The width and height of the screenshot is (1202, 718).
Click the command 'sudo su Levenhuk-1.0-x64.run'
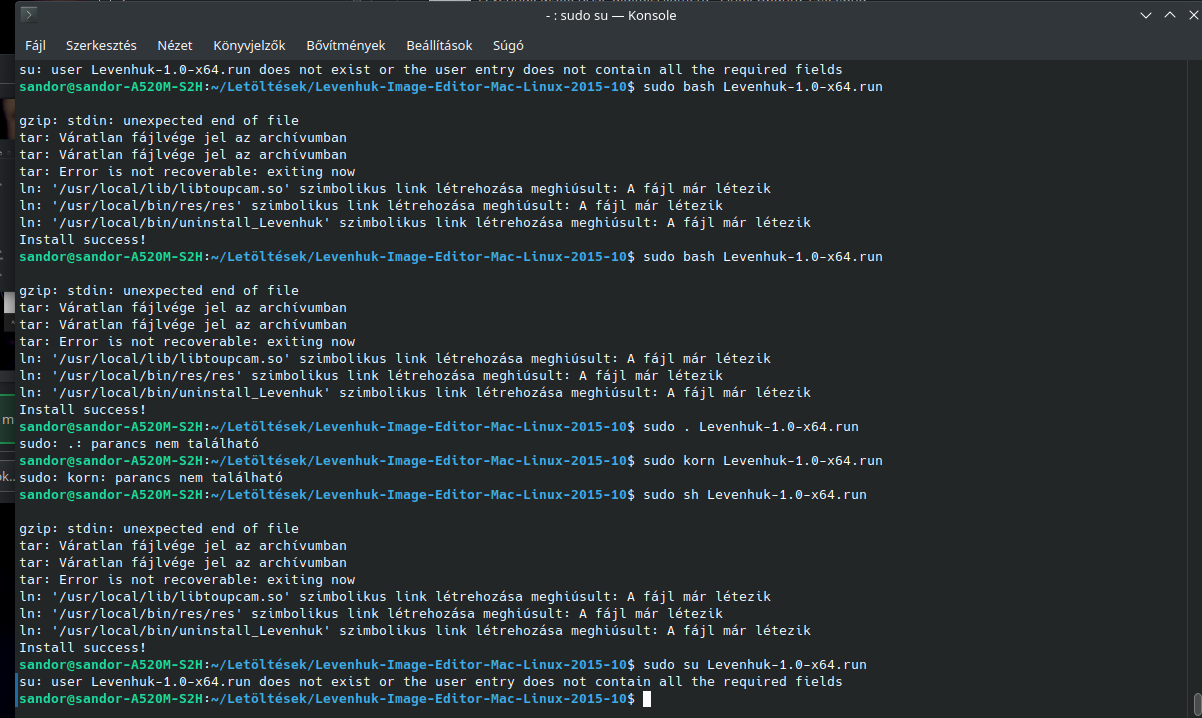[x=754, y=665]
